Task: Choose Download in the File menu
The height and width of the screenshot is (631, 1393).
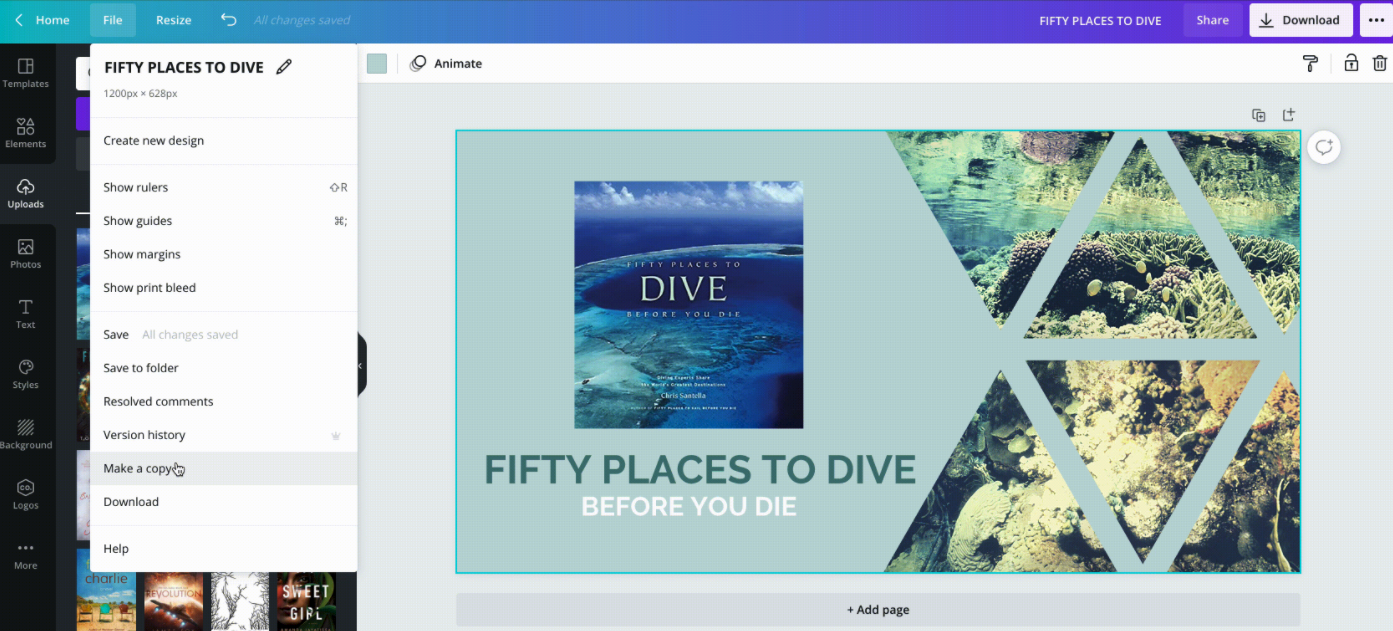Action: pyautogui.click(x=224, y=502)
